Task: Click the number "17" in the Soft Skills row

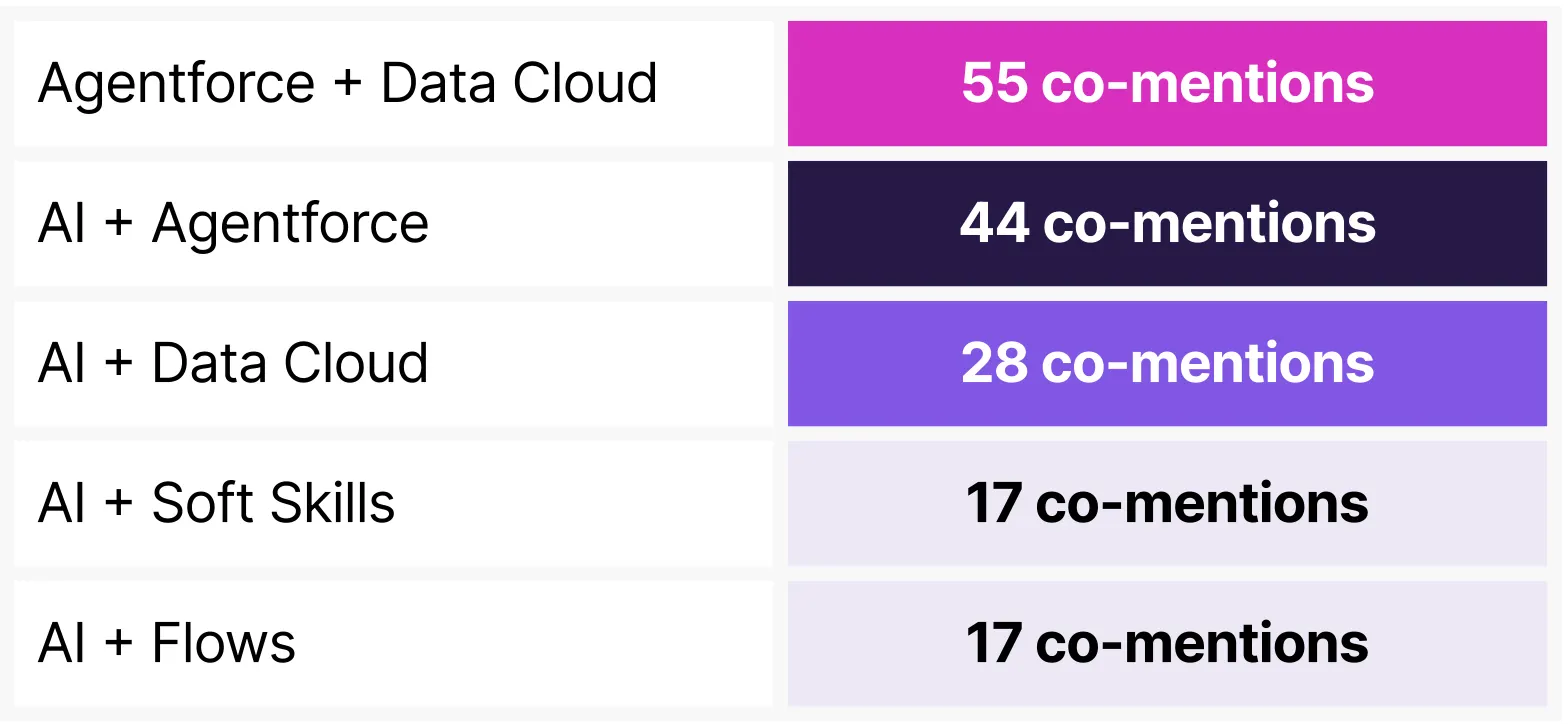Action: (x=992, y=503)
